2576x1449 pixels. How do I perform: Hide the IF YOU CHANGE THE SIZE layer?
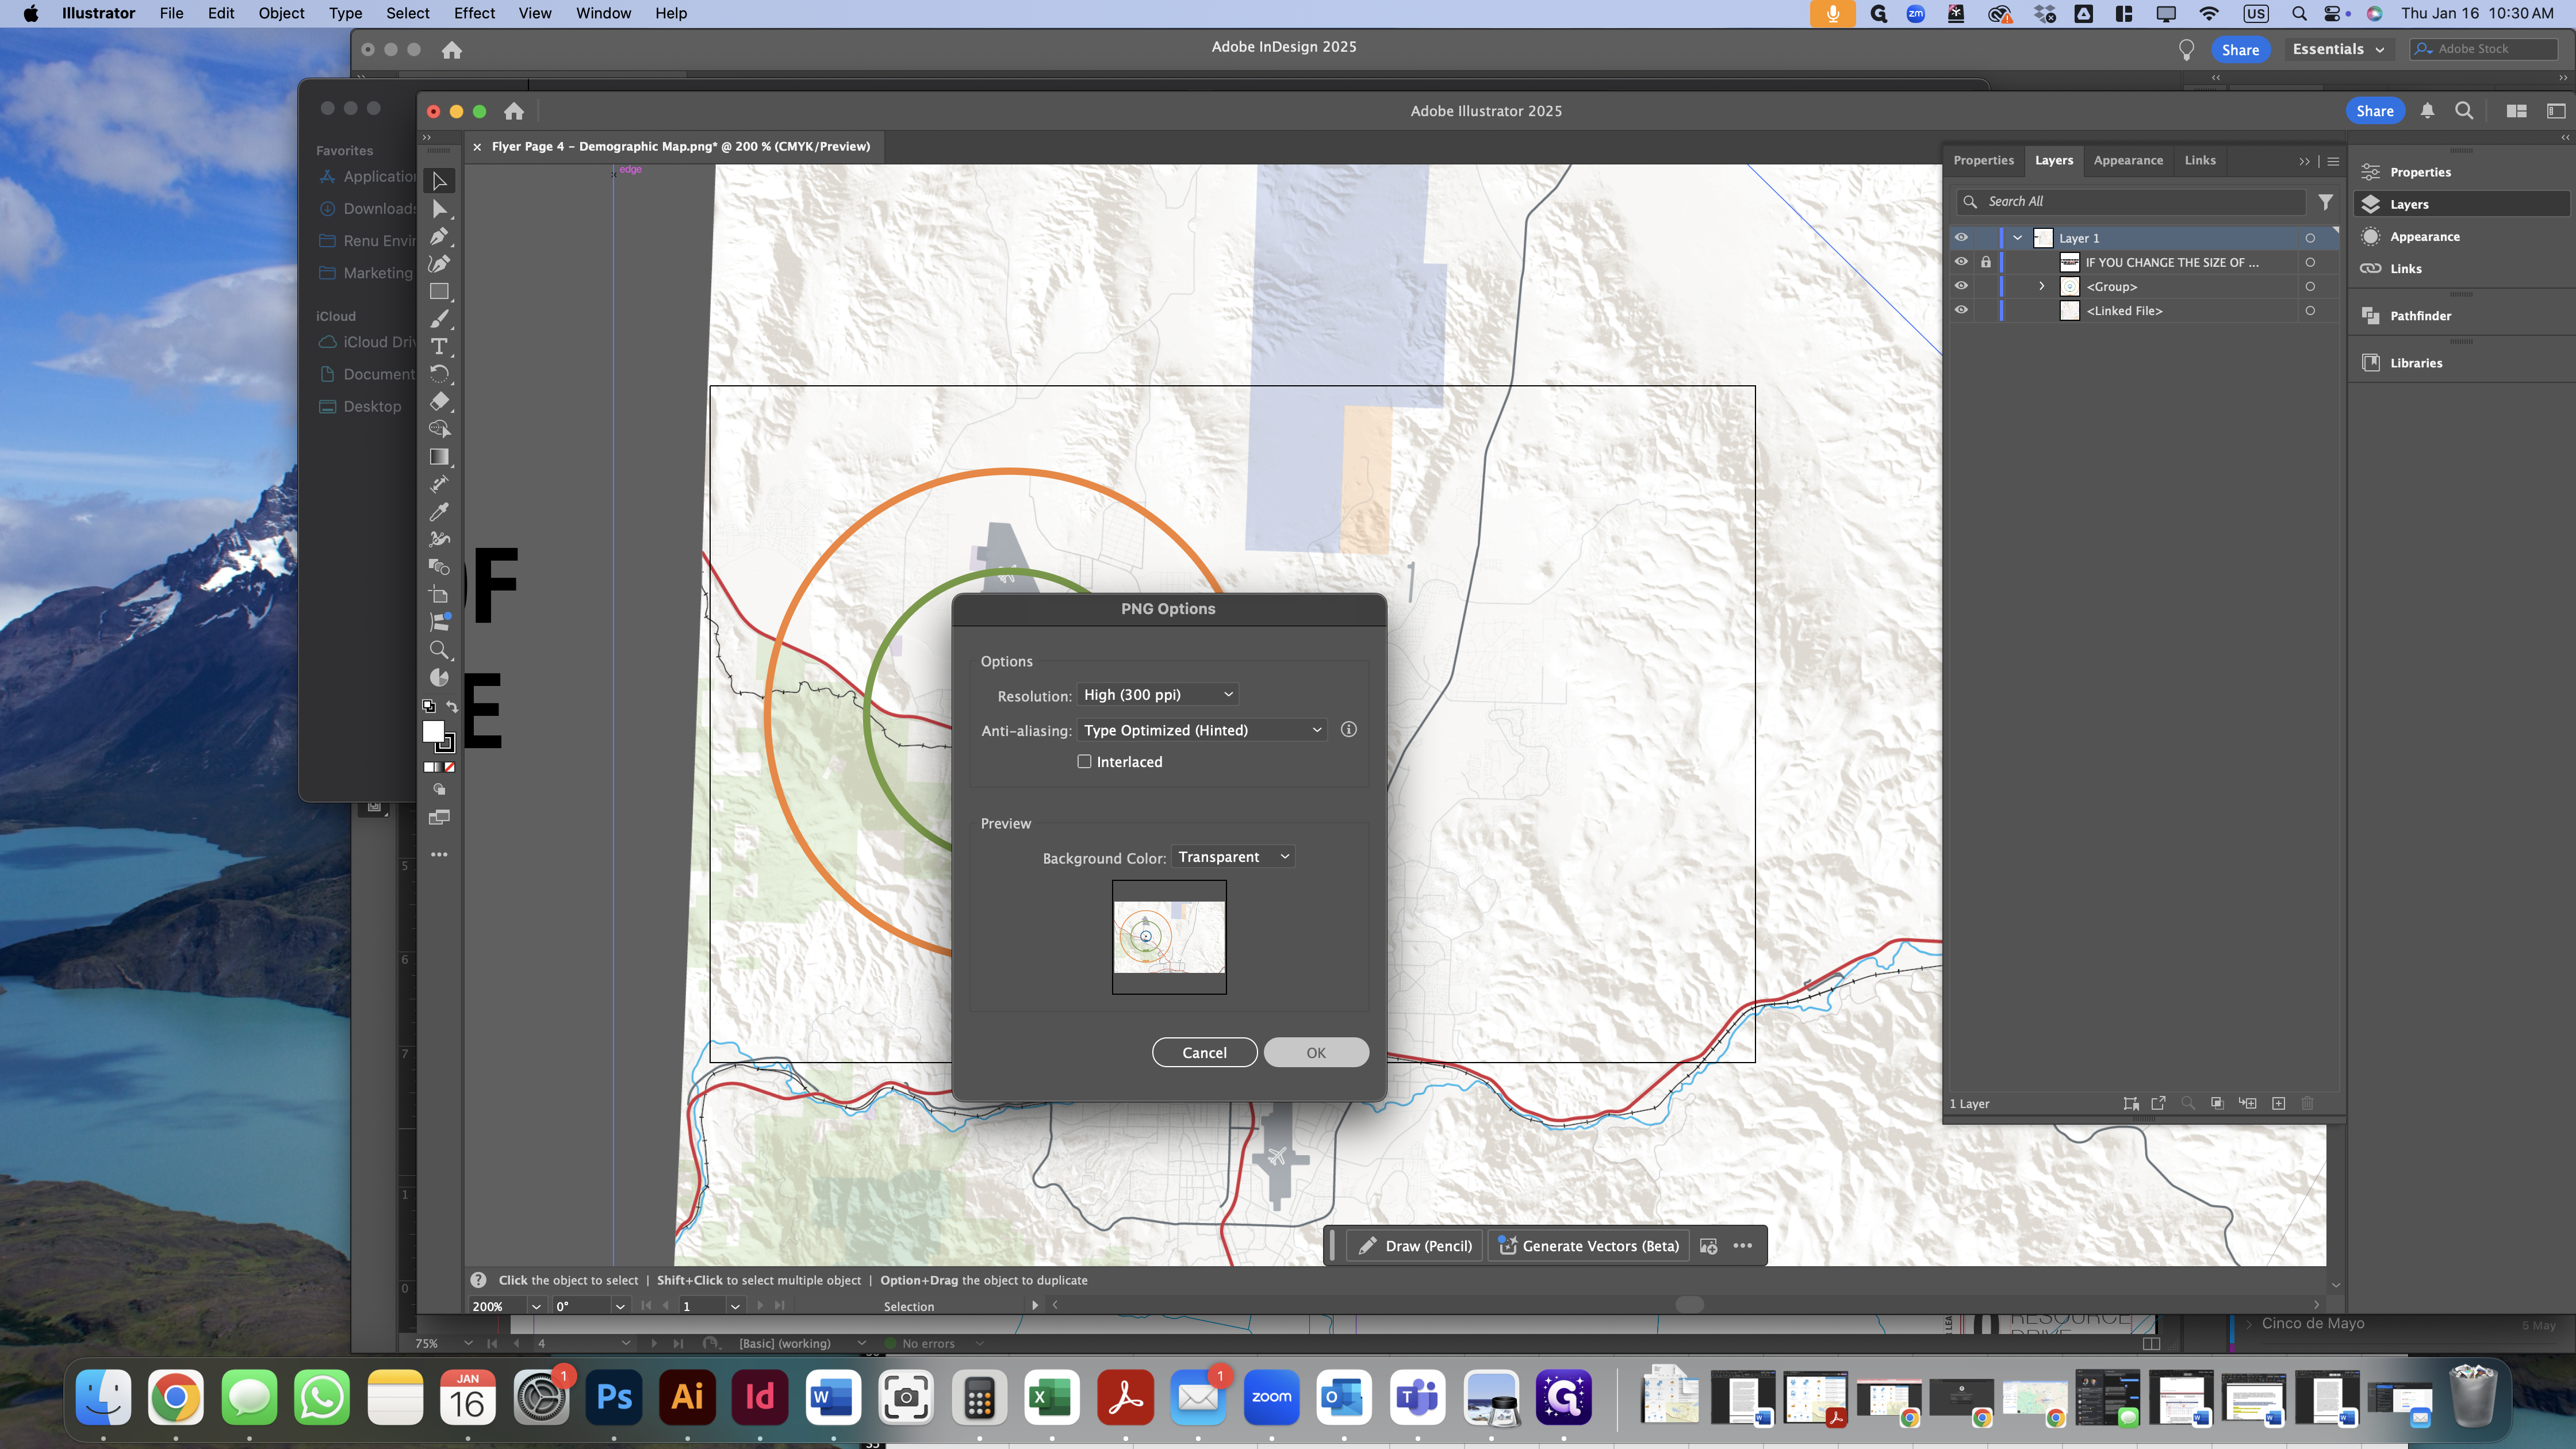[x=1961, y=262]
